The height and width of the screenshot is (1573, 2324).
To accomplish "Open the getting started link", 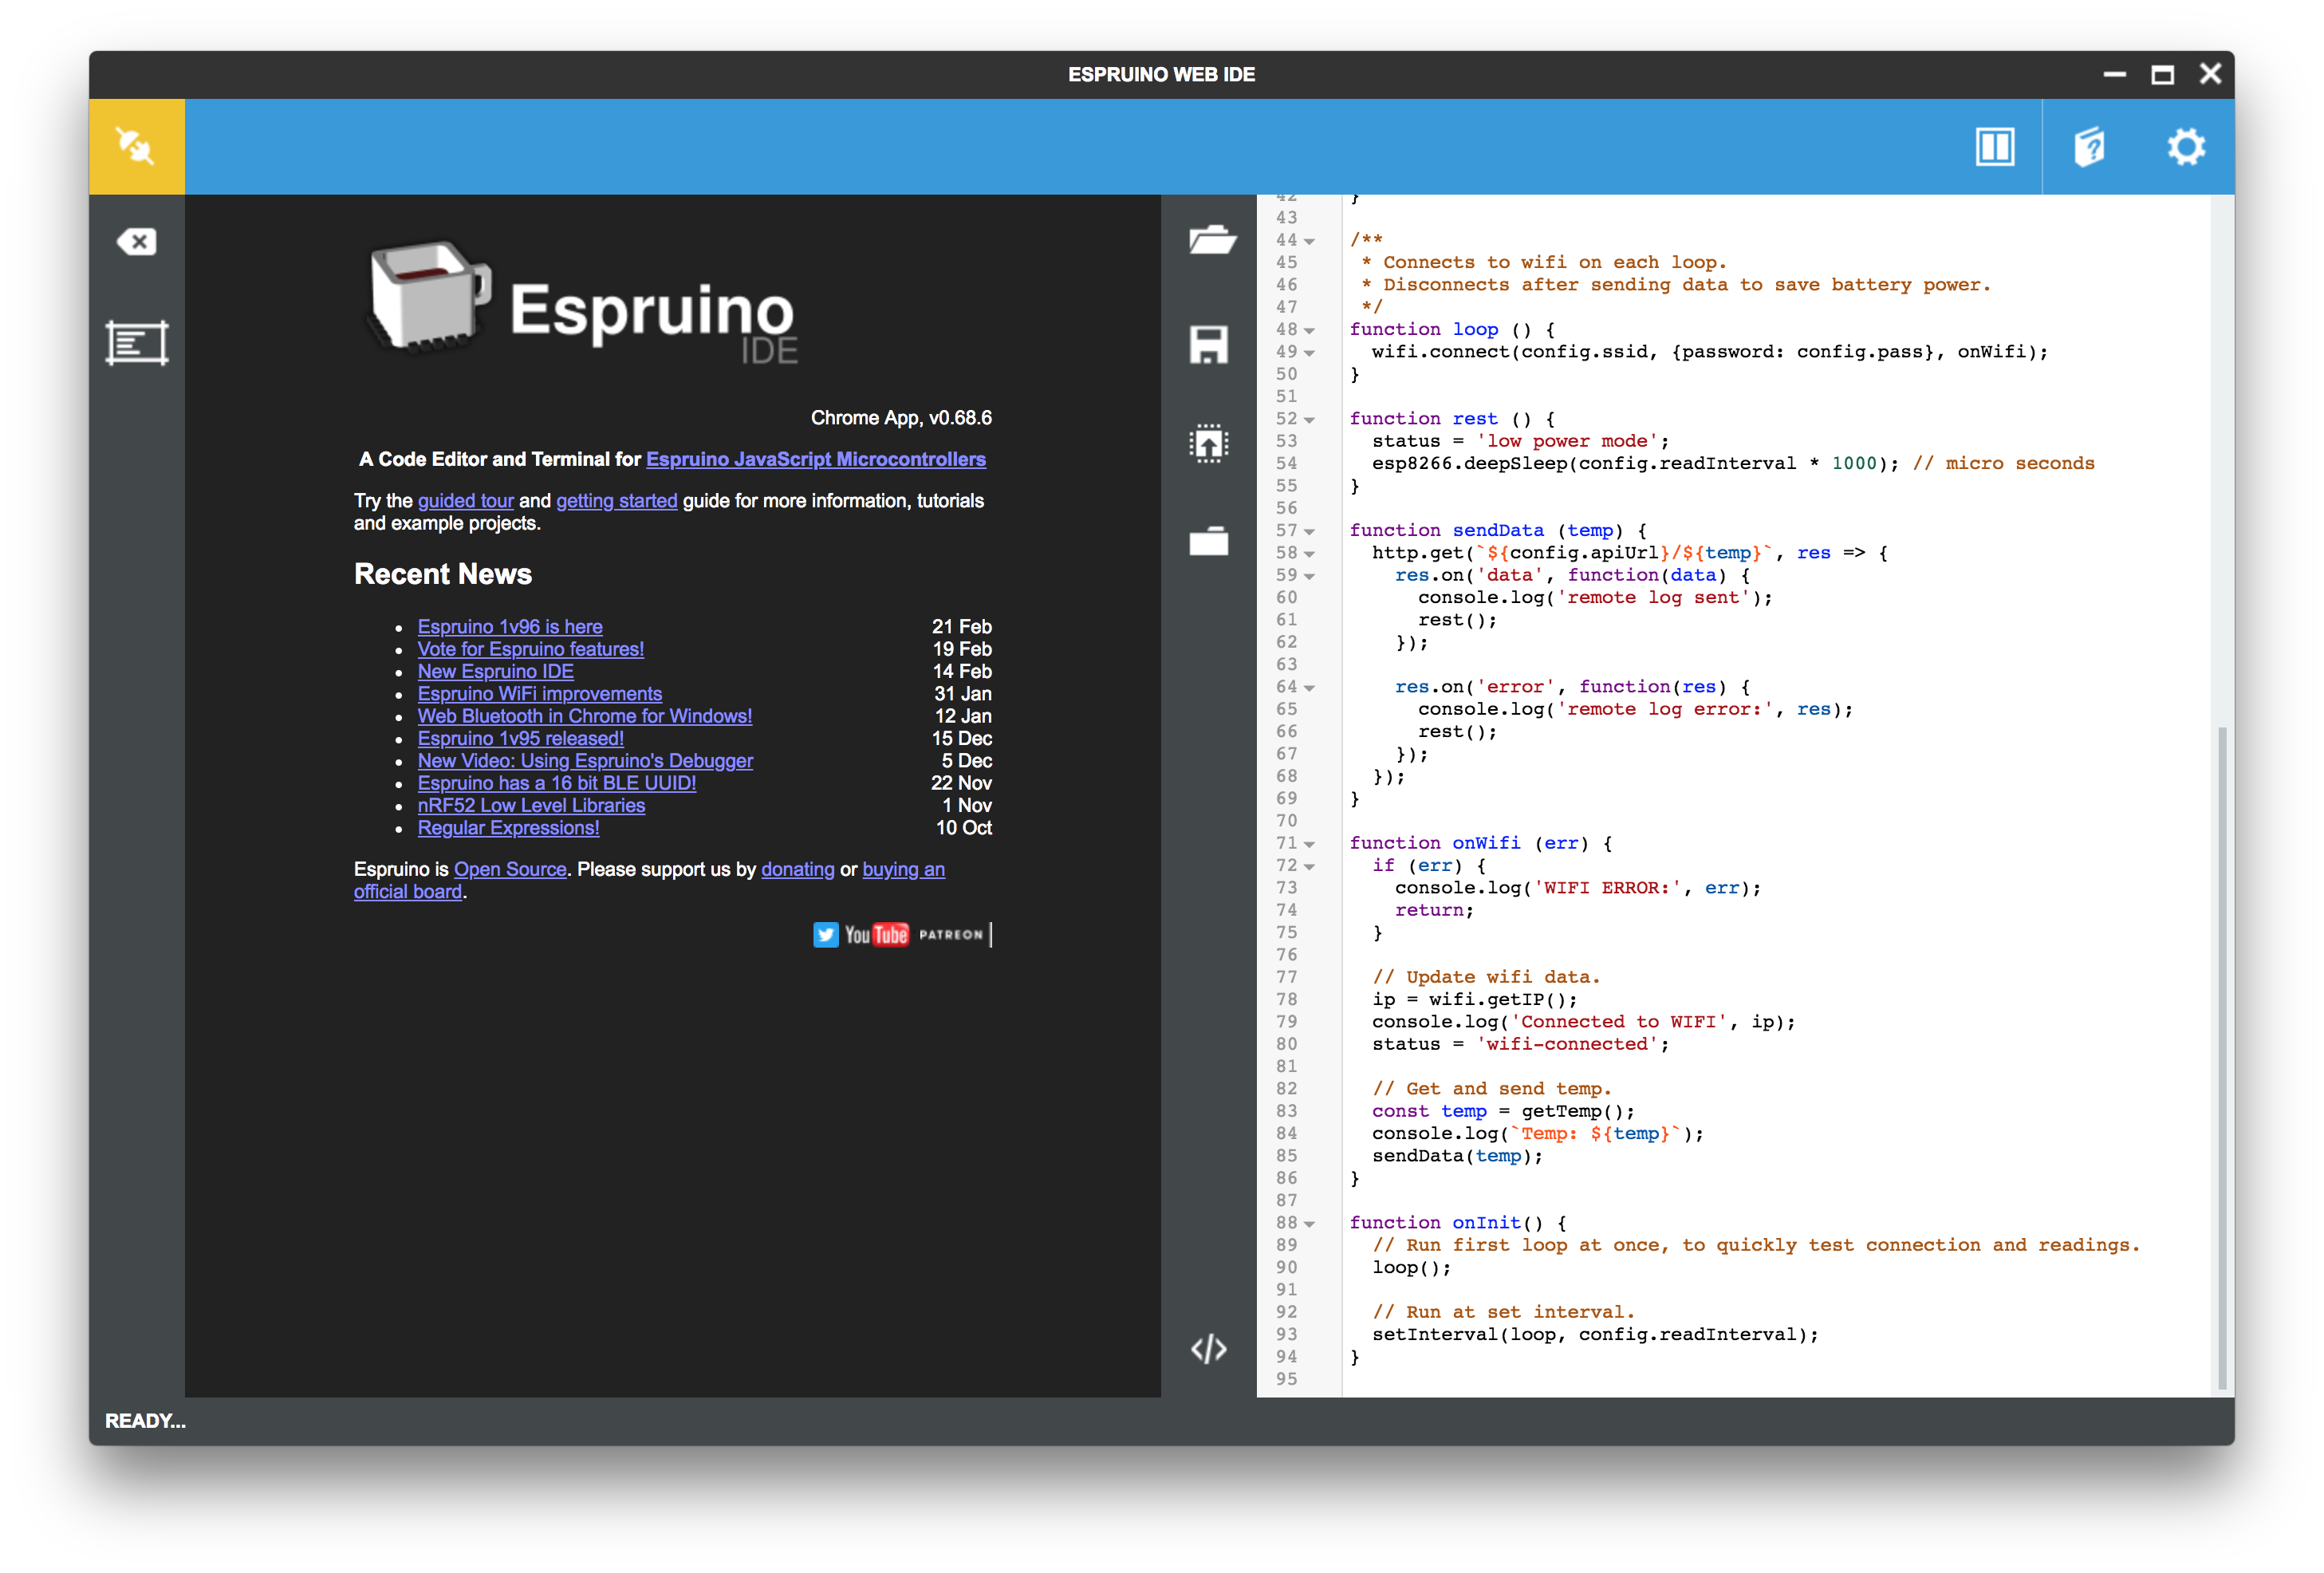I will click(x=616, y=501).
